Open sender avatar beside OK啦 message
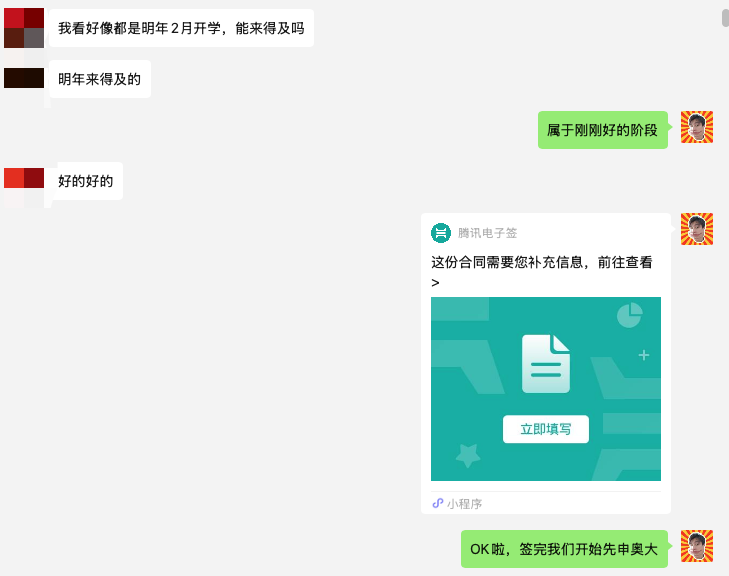This screenshot has width=729, height=576. coord(697,546)
